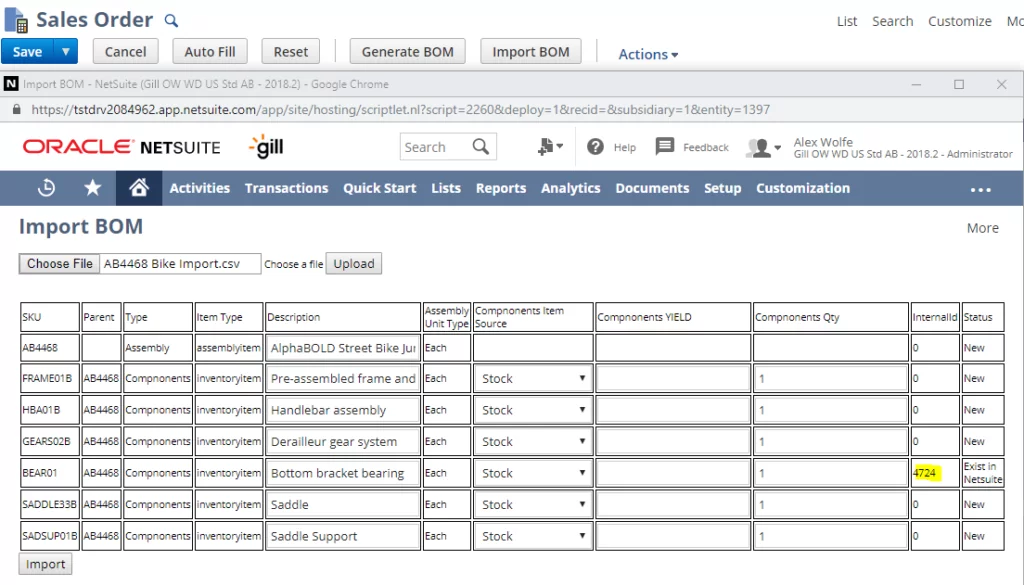Open the user role avatar icon

(x=763, y=148)
